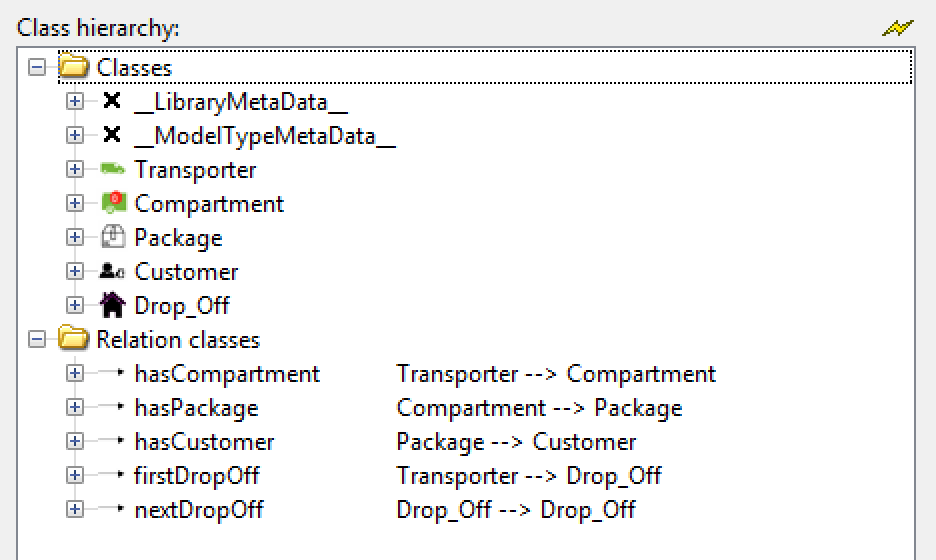Expand the nextDropOff relation node
This screenshot has height=560, width=936.
pos(75,509)
